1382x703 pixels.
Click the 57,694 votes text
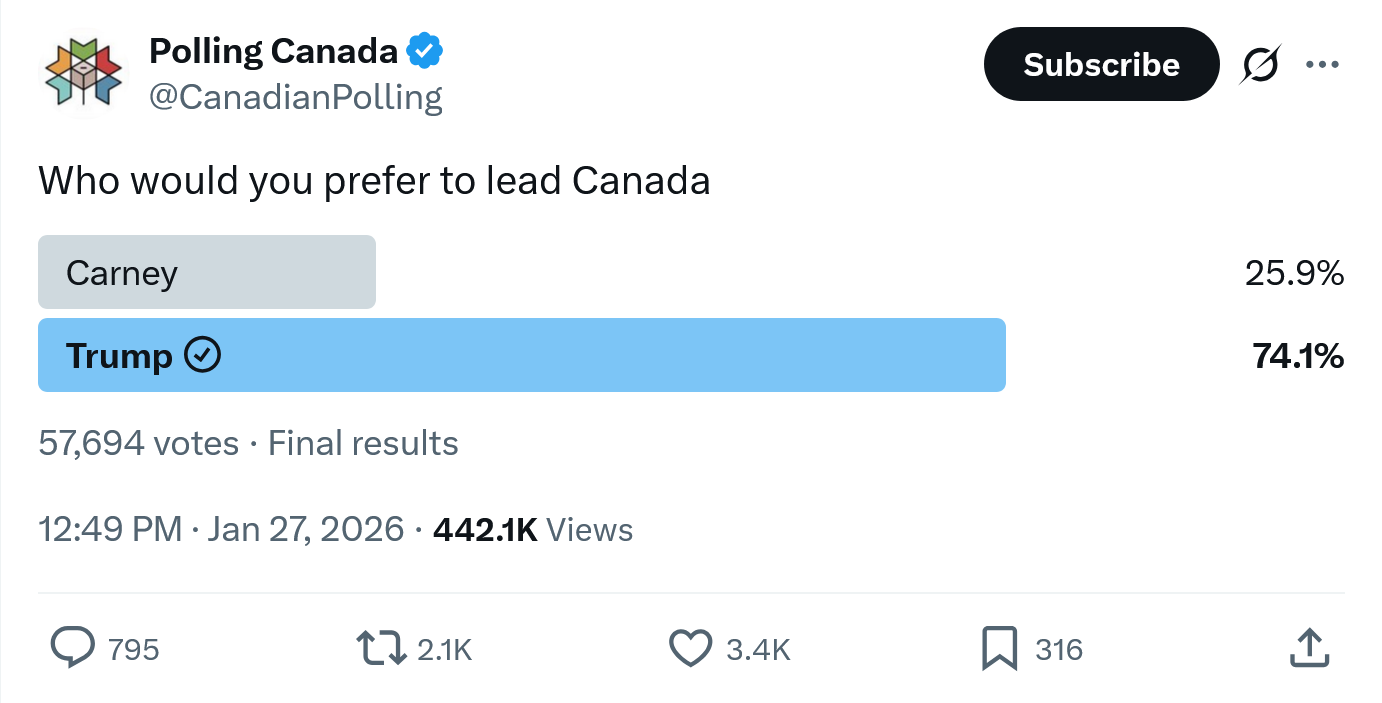(x=138, y=443)
